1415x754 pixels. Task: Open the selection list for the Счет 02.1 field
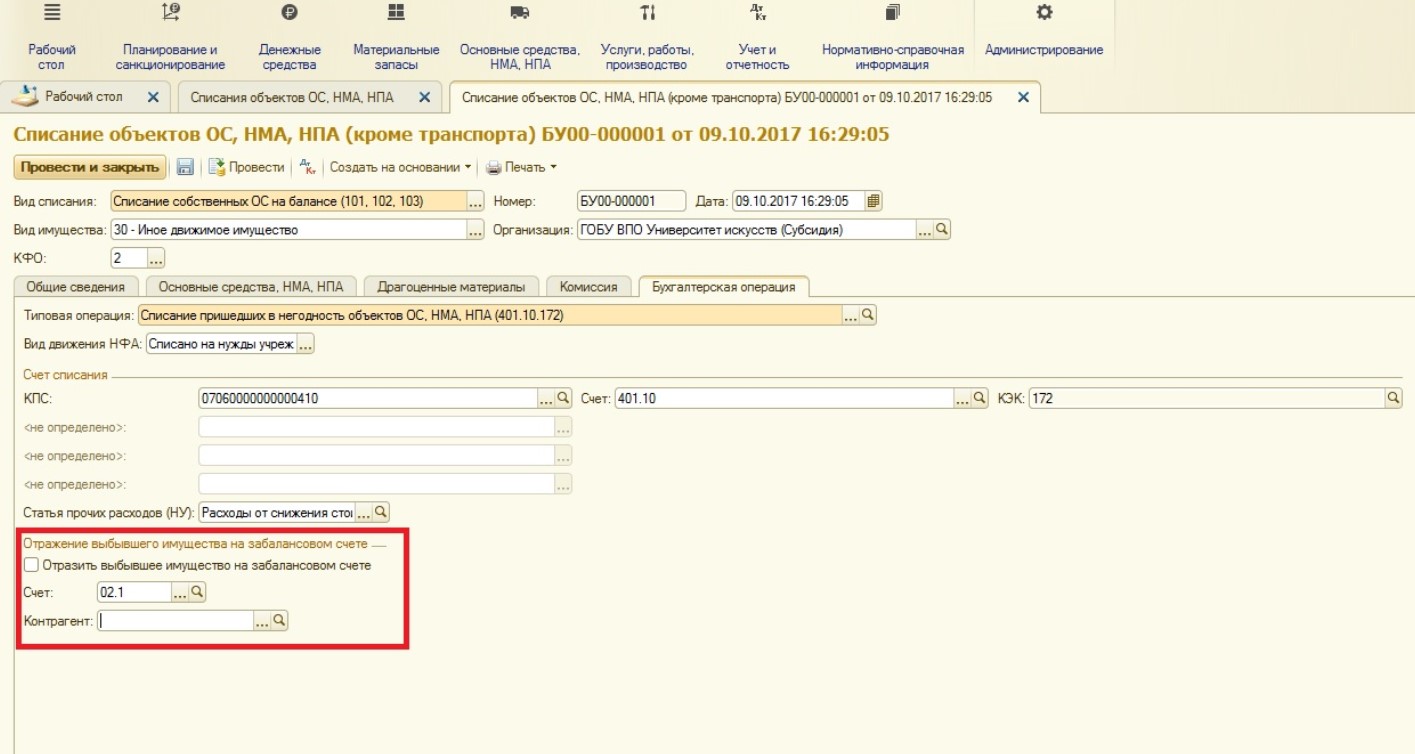click(181, 592)
